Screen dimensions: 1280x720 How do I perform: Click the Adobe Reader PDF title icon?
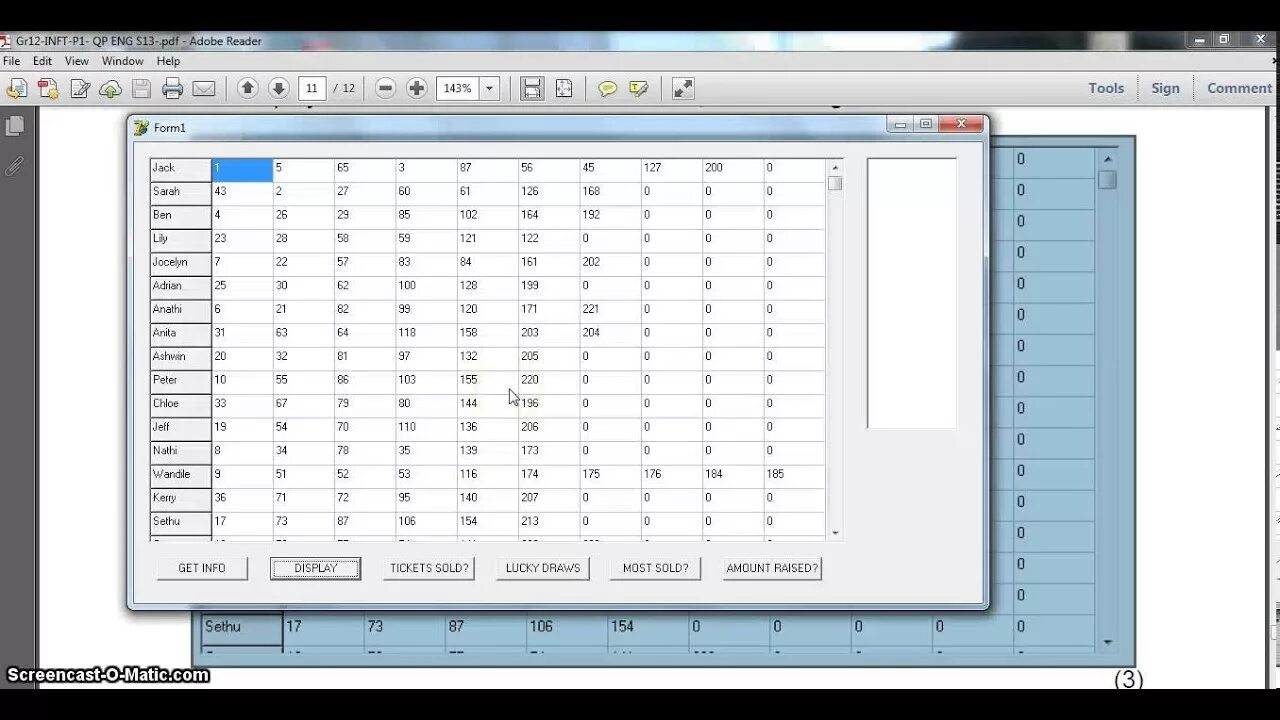click(x=5, y=41)
